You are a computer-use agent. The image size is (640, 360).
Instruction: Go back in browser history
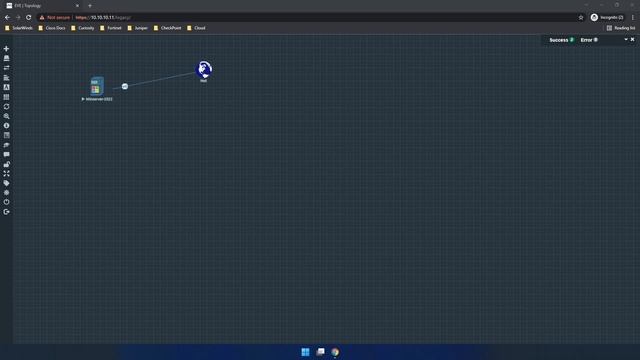(x=7, y=18)
